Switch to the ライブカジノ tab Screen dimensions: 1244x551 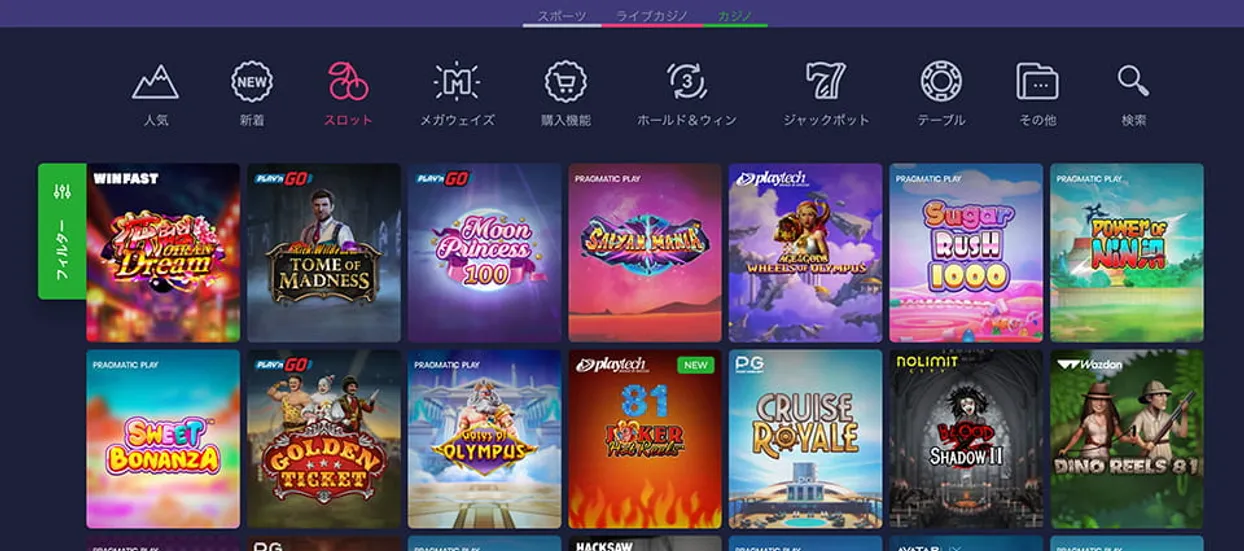[652, 16]
